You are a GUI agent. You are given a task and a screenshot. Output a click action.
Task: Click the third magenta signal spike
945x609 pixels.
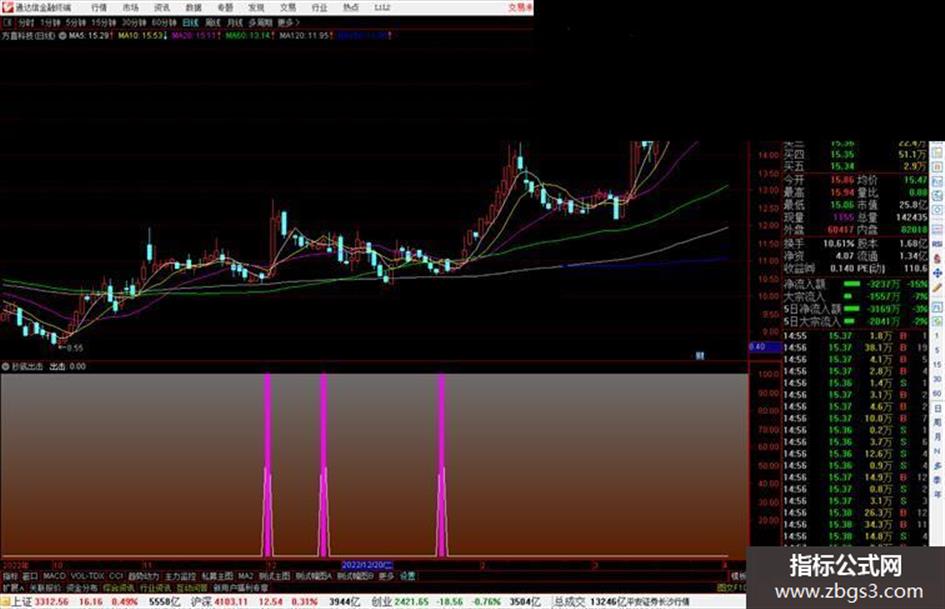[x=442, y=464]
